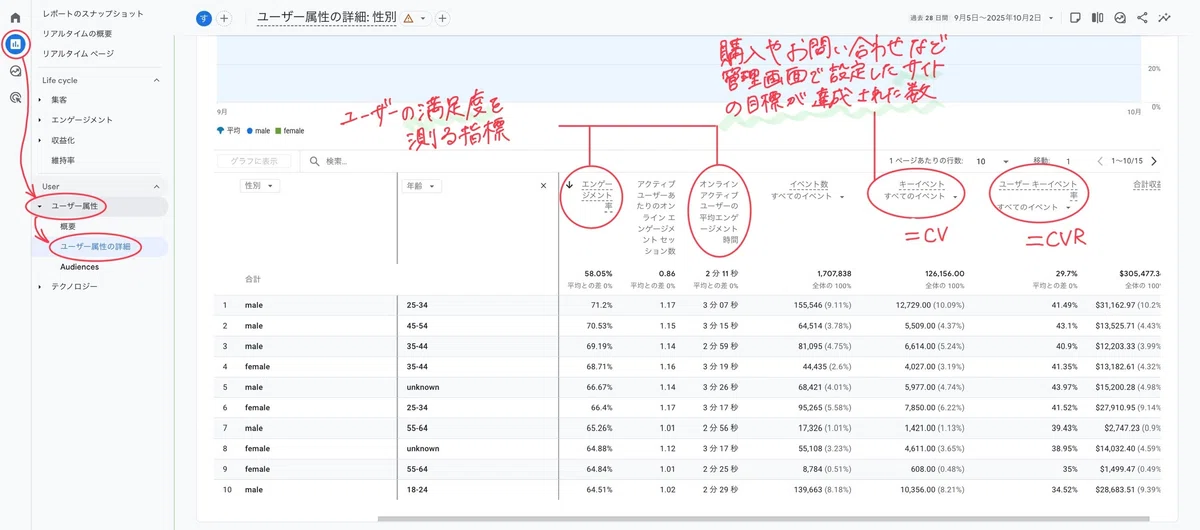Open リアルタイムの概要
1200x530 pixels.
coord(77,34)
